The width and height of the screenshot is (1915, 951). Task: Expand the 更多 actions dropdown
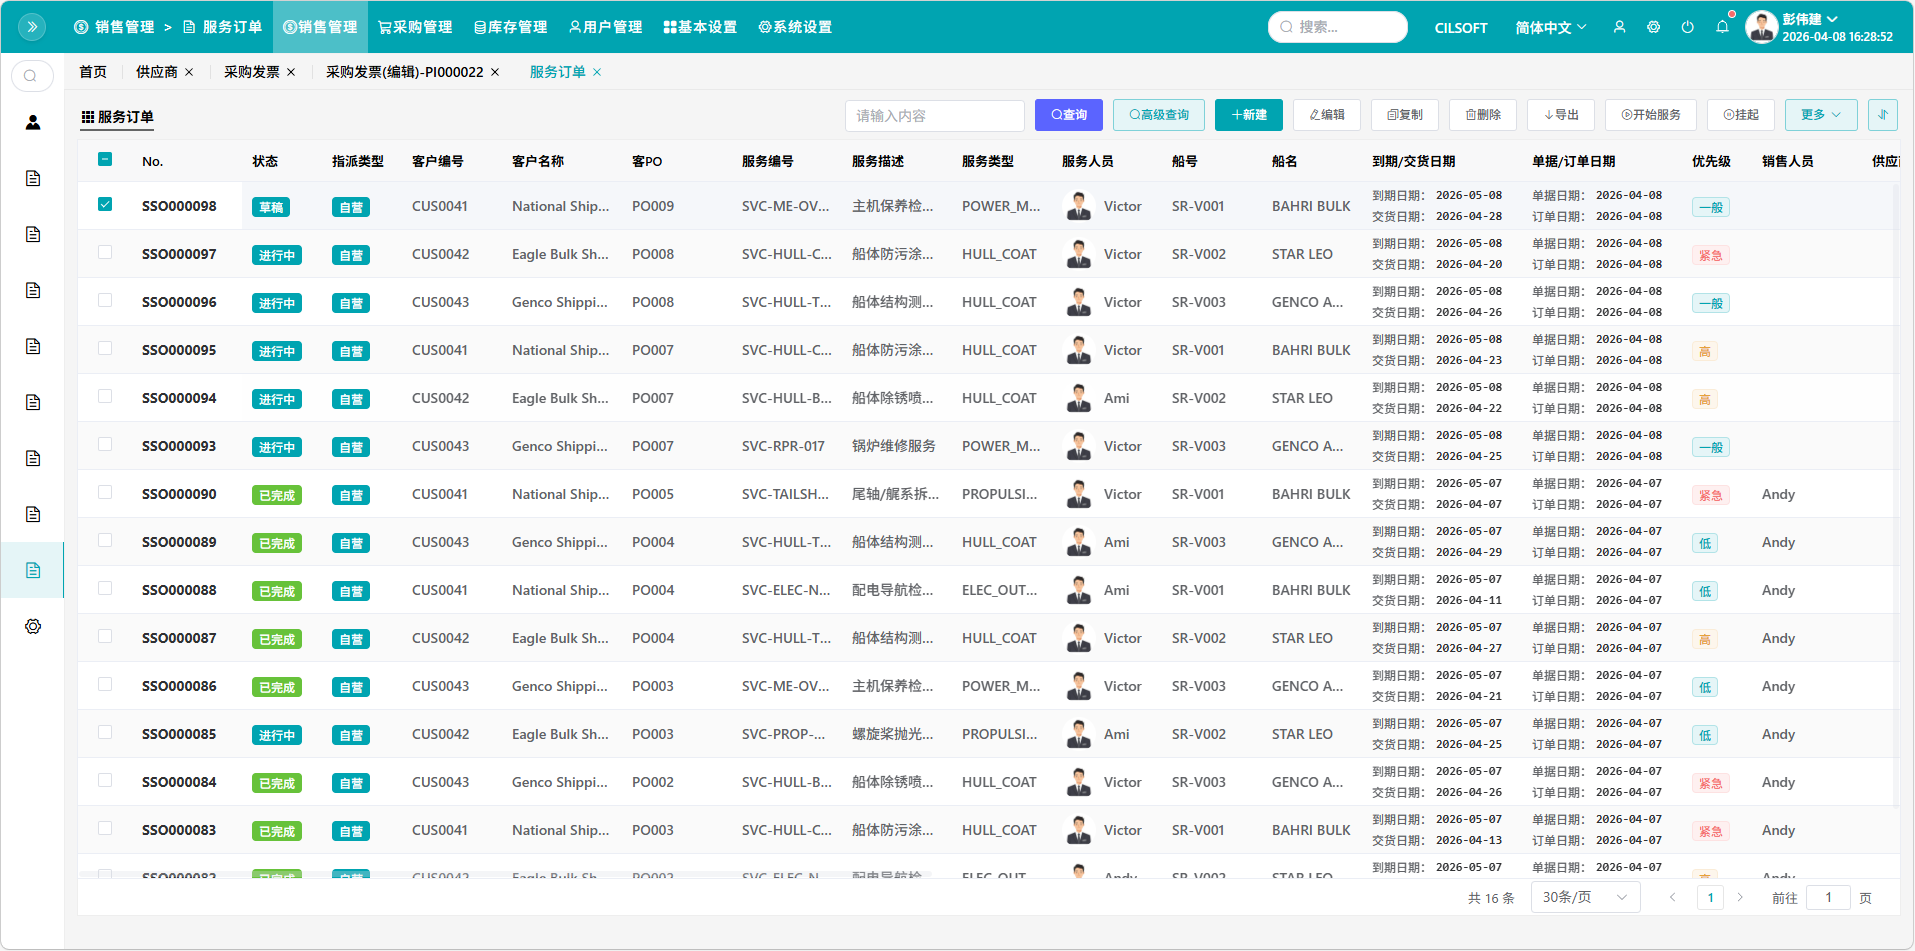1820,115
